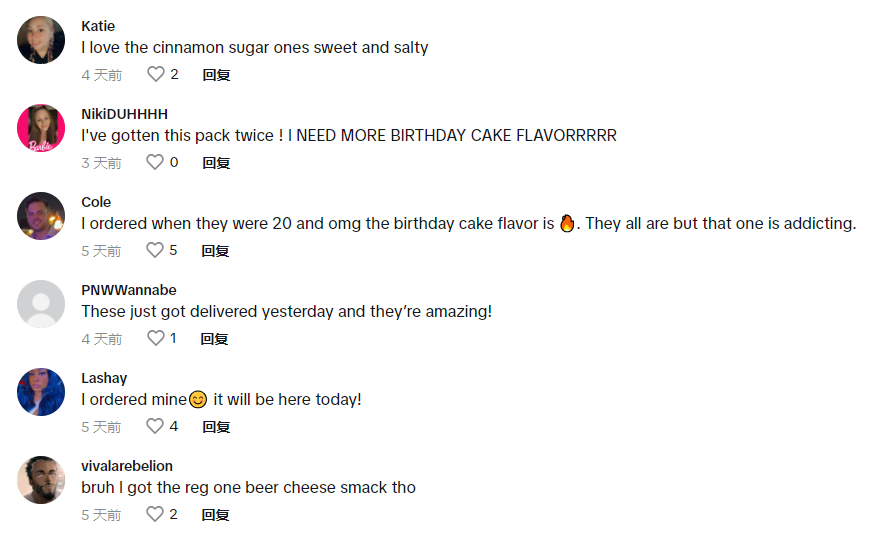Open the Cole username link
This screenshot has height=536, width=888.
(x=96, y=202)
